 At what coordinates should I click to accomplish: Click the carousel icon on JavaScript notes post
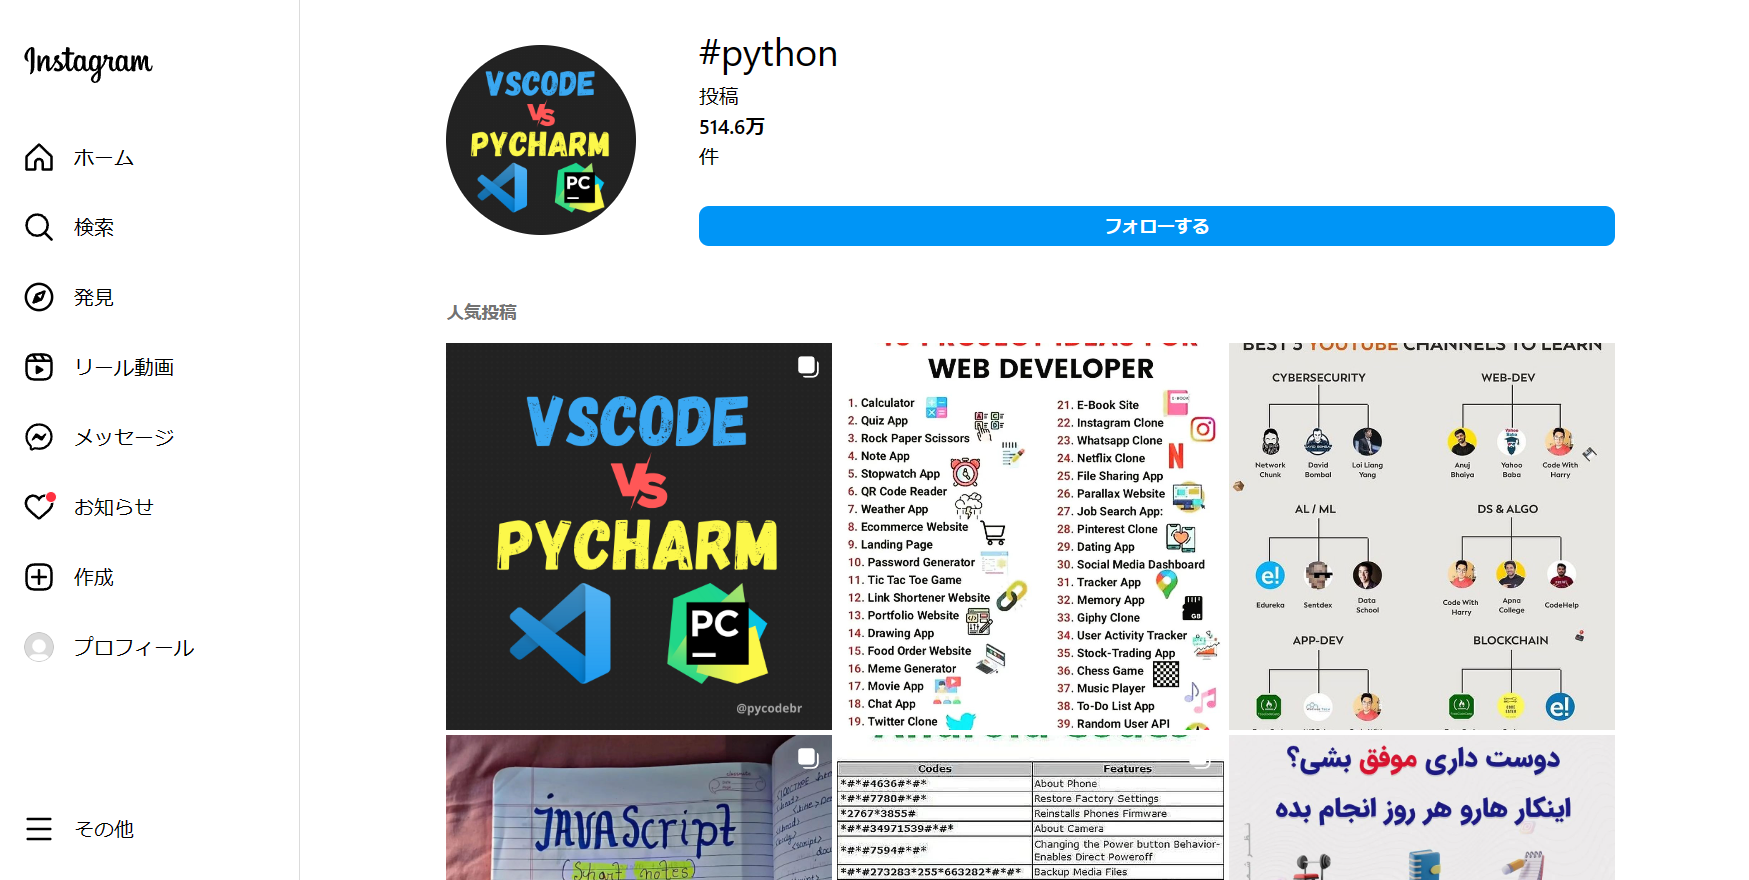[x=808, y=758]
